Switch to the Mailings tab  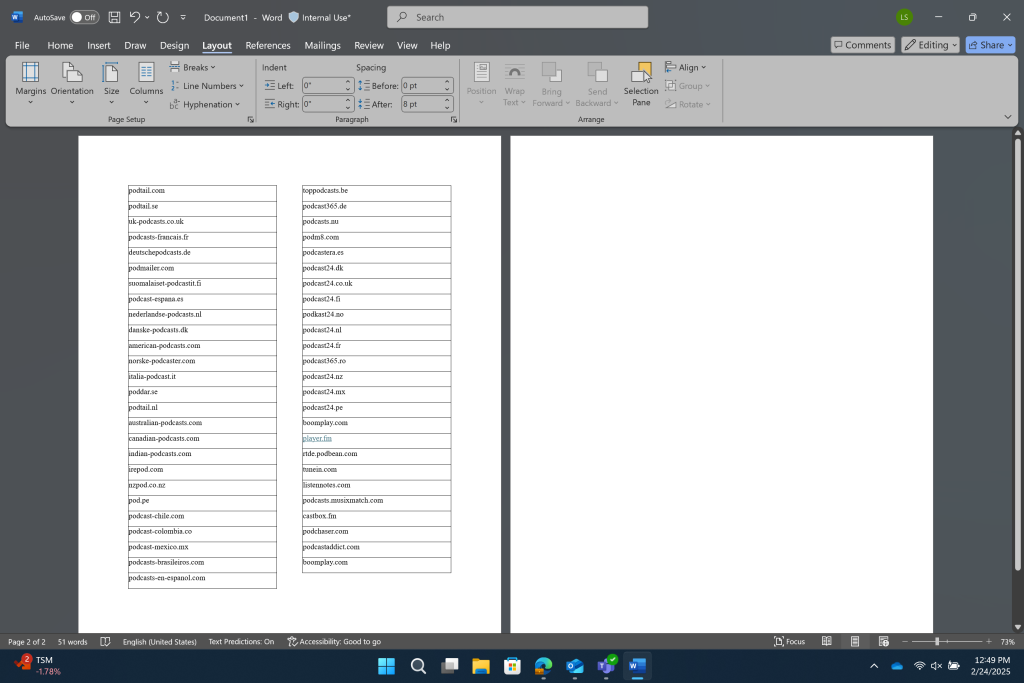pos(323,45)
